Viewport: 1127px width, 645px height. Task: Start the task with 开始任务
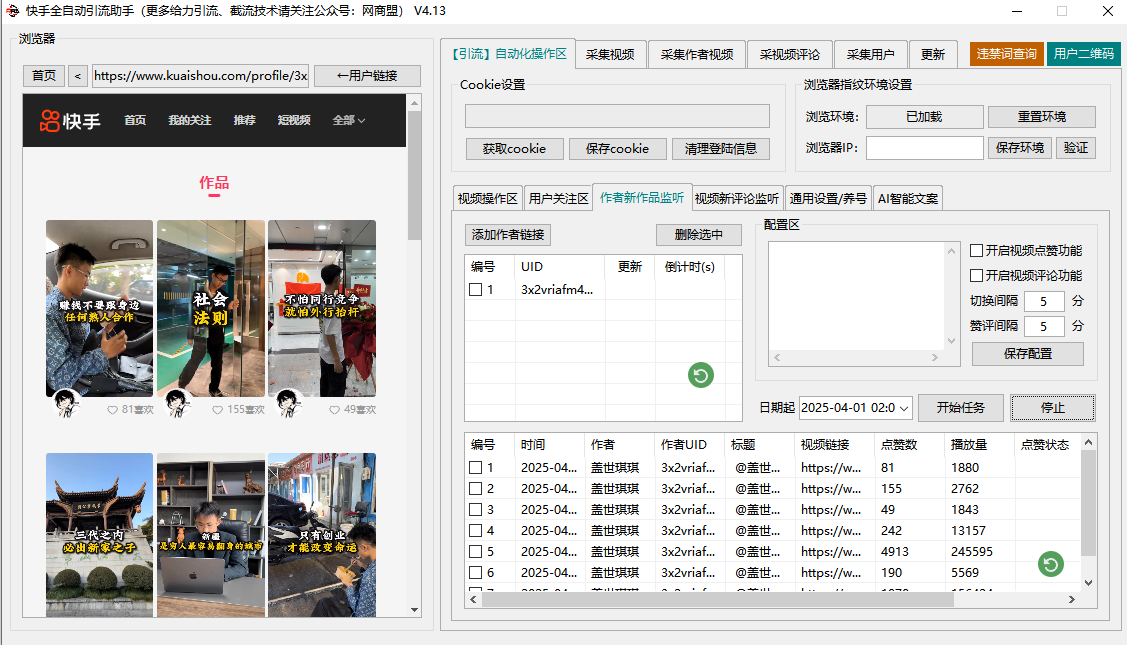pos(961,408)
